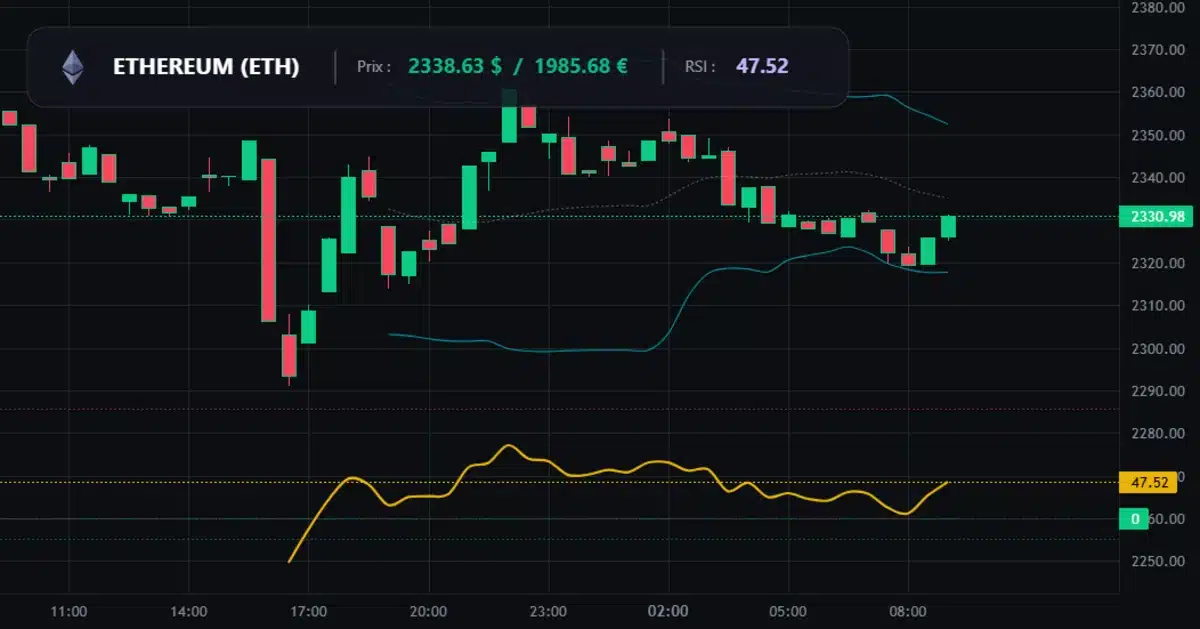Click the 08:00 time axis label
The height and width of the screenshot is (629, 1200).
click(906, 611)
